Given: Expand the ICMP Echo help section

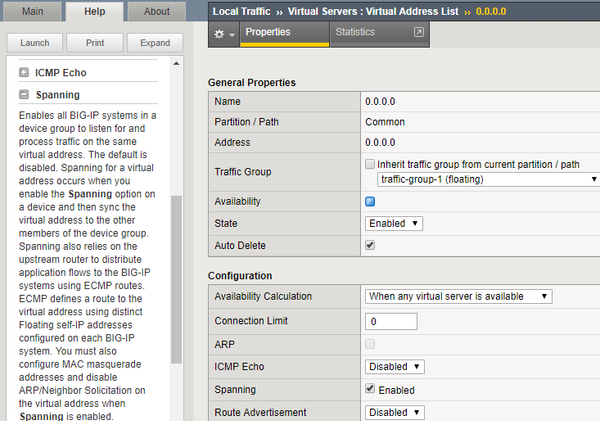Looking at the screenshot, I should [x=24, y=72].
